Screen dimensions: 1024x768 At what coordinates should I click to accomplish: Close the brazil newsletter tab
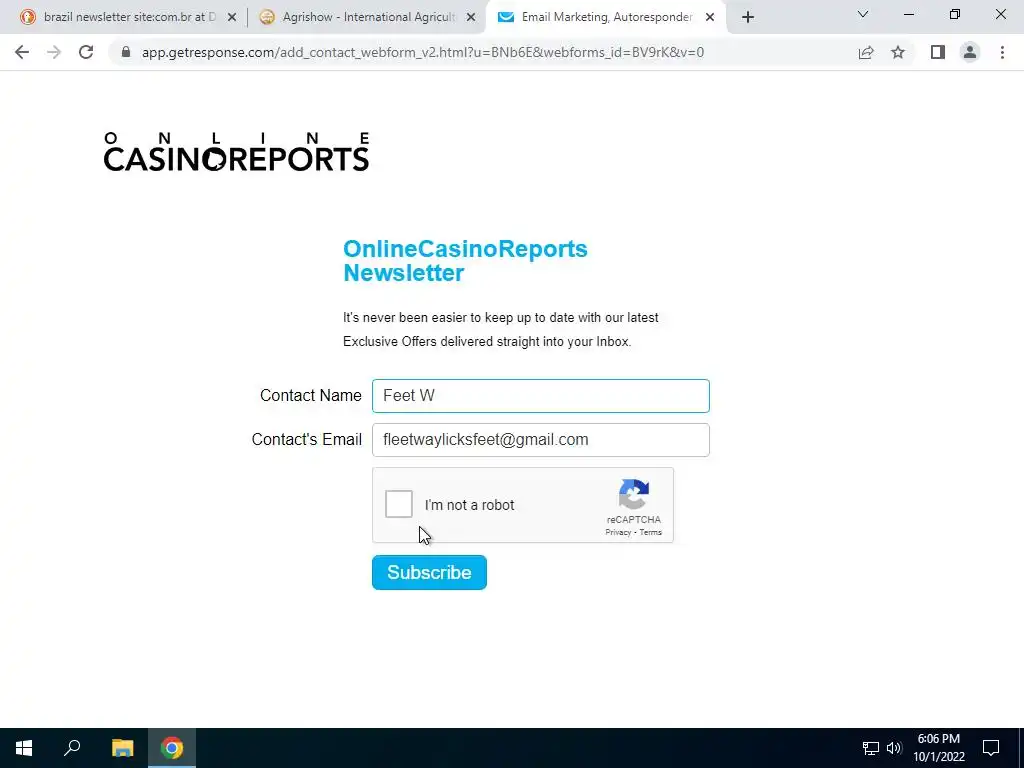tap(231, 17)
